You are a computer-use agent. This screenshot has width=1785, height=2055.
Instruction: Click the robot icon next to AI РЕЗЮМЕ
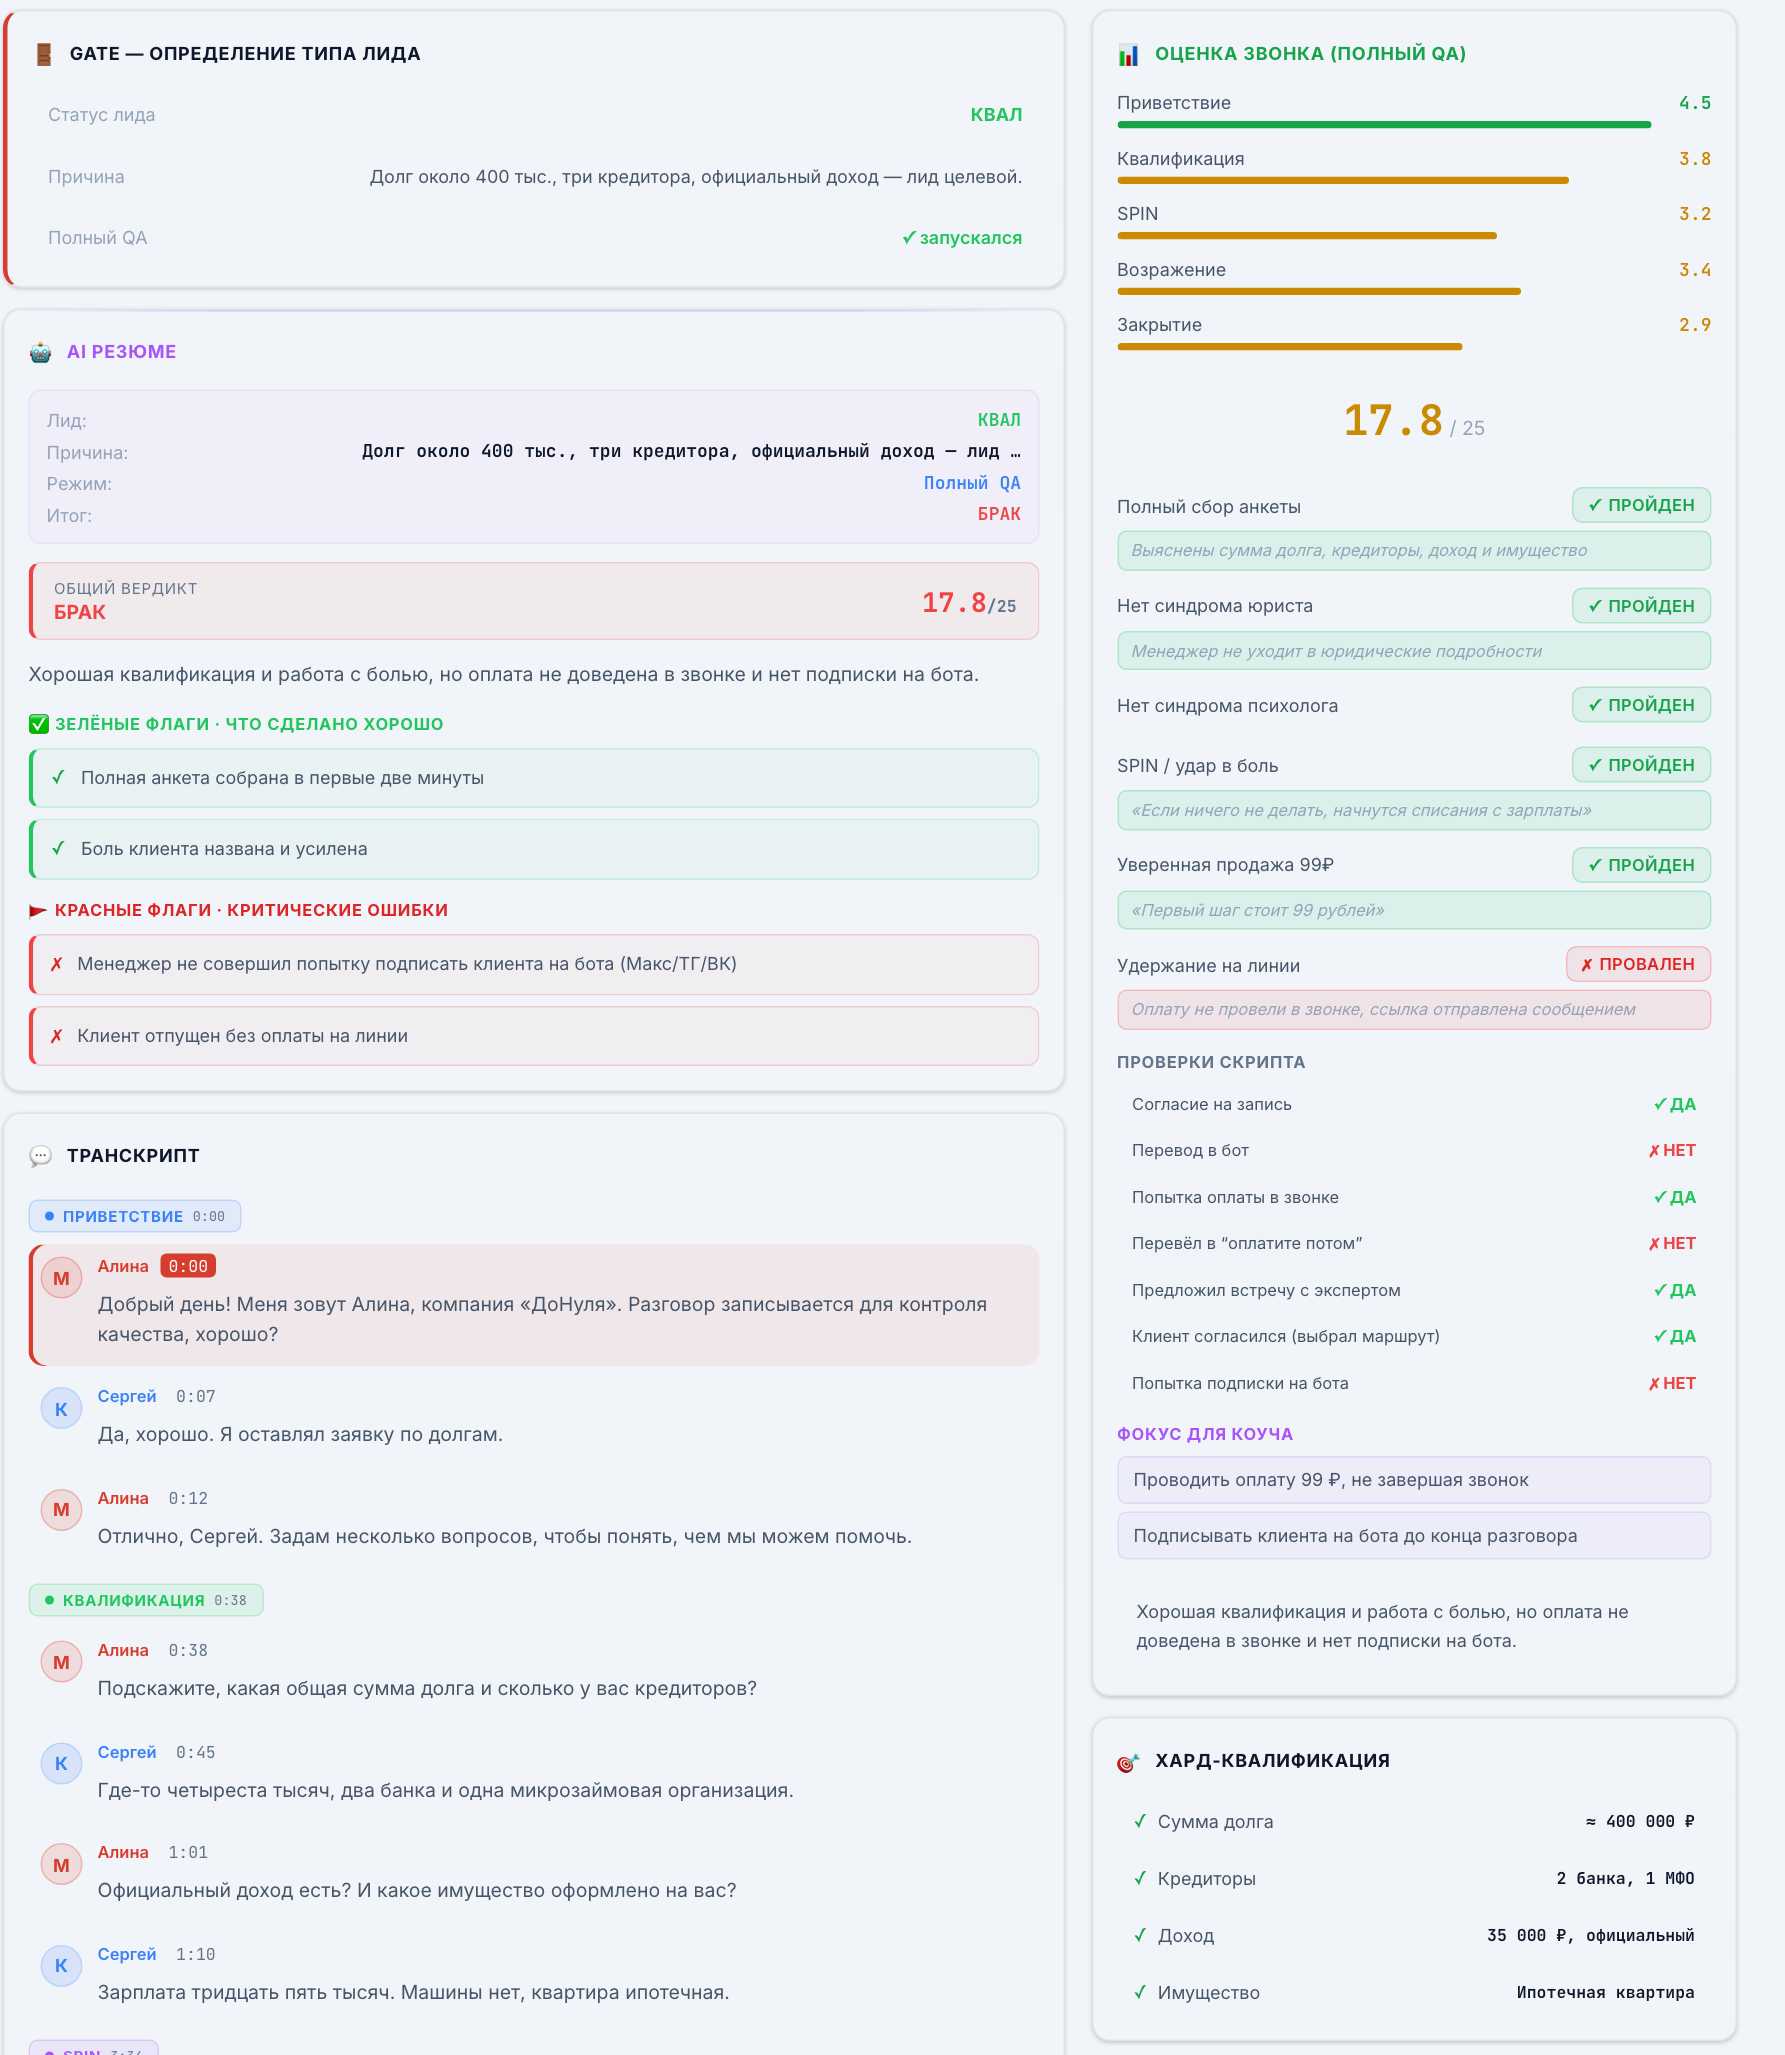tap(41, 352)
